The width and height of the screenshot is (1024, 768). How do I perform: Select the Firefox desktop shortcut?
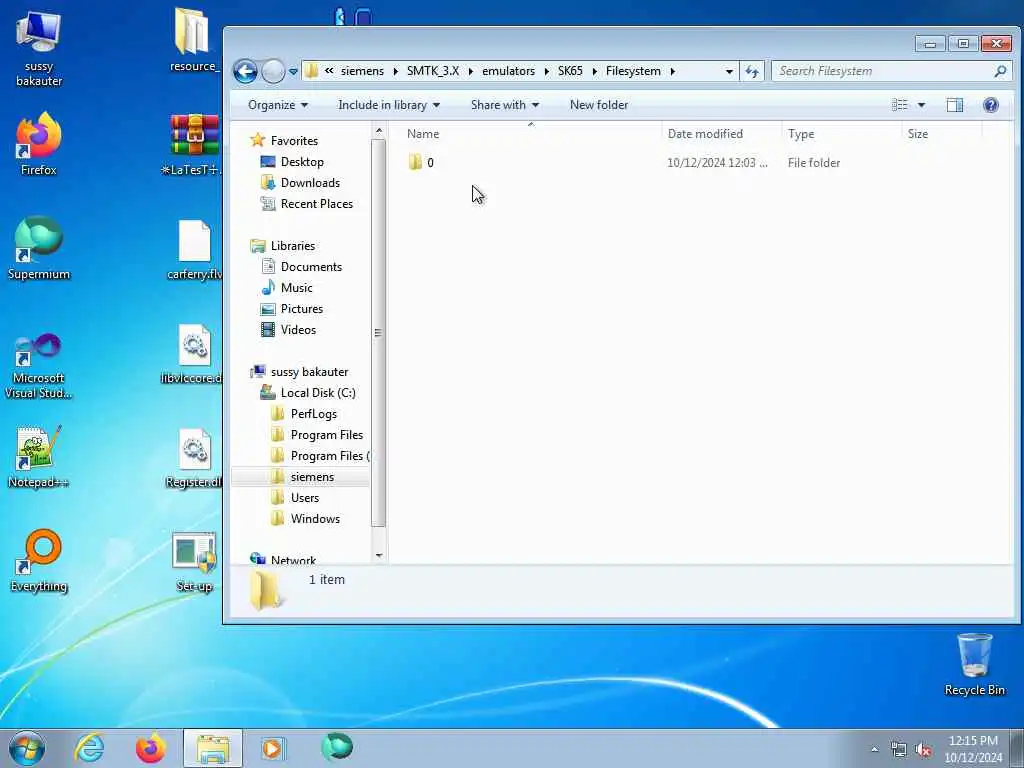39,144
